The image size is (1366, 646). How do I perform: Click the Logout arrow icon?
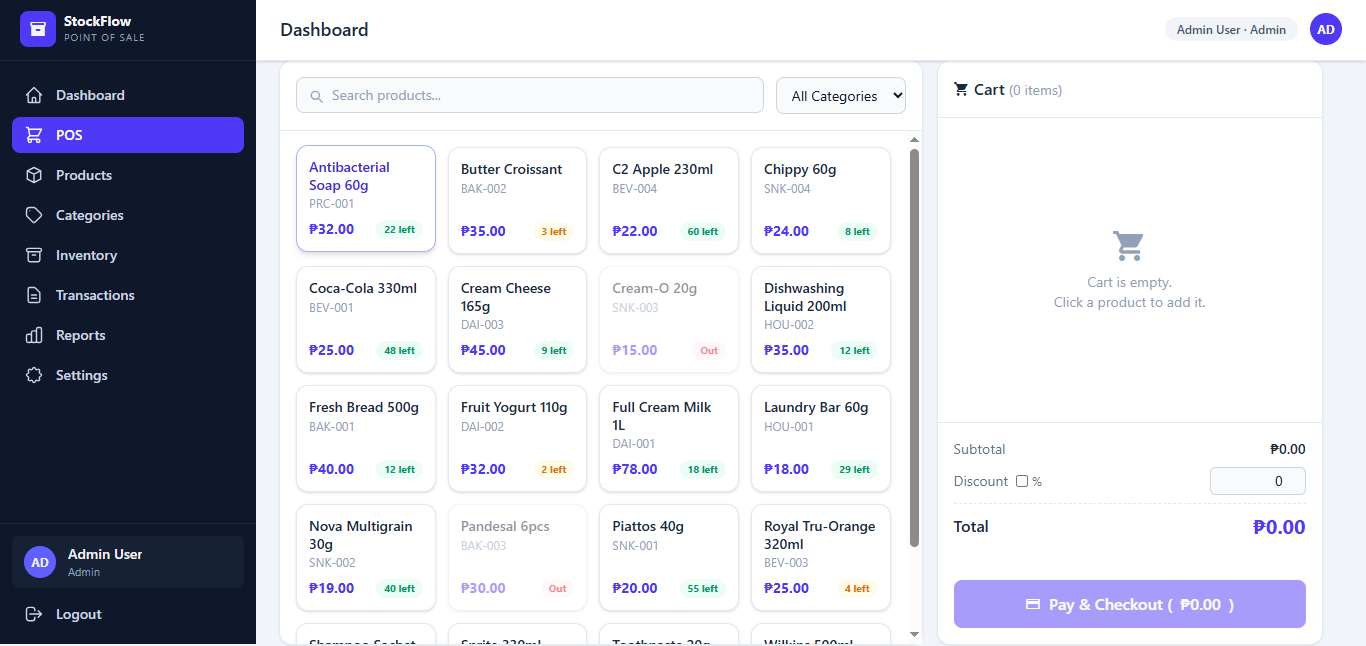(x=34, y=614)
